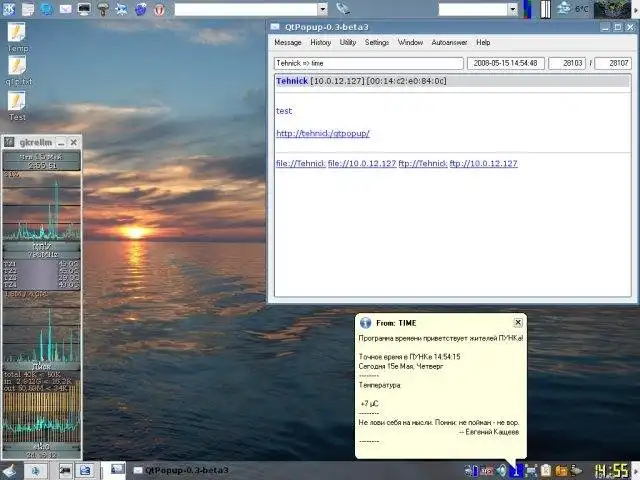Click the 'Tehnick => time' text field
640x480 pixels.
tap(369, 63)
